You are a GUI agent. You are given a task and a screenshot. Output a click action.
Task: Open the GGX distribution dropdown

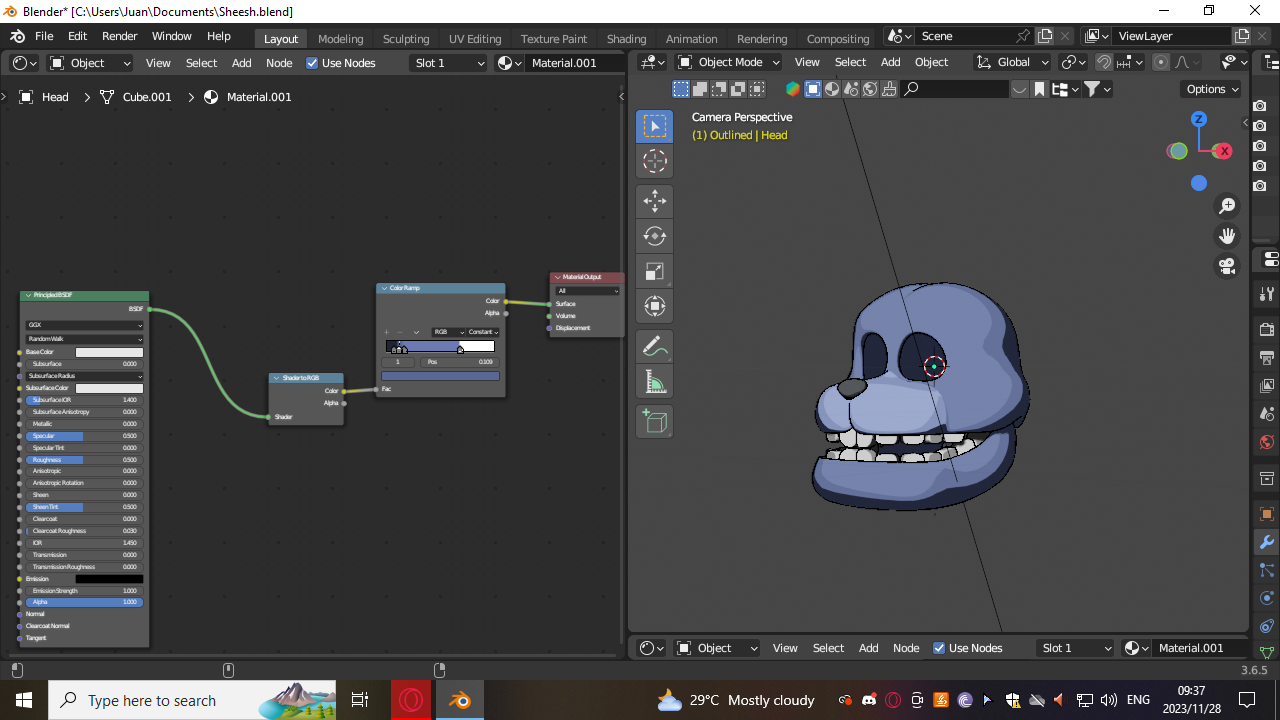(x=85, y=325)
